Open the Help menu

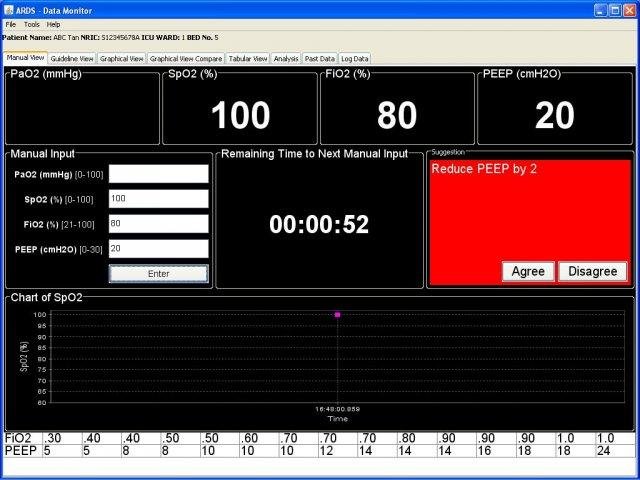click(x=53, y=24)
